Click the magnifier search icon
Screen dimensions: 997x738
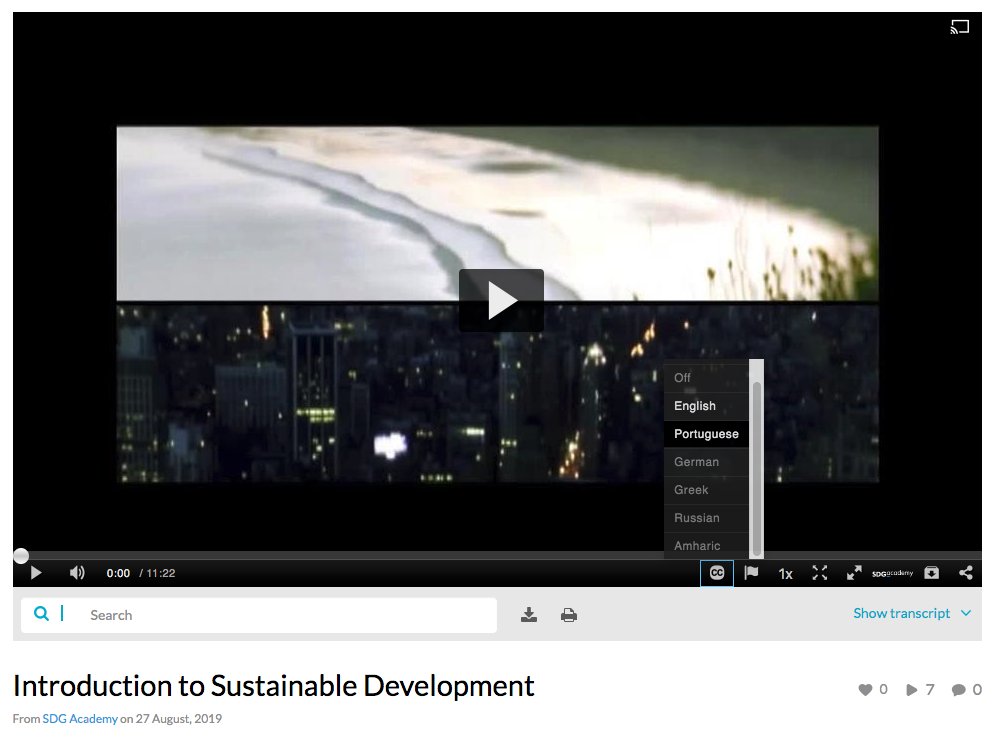tap(41, 613)
